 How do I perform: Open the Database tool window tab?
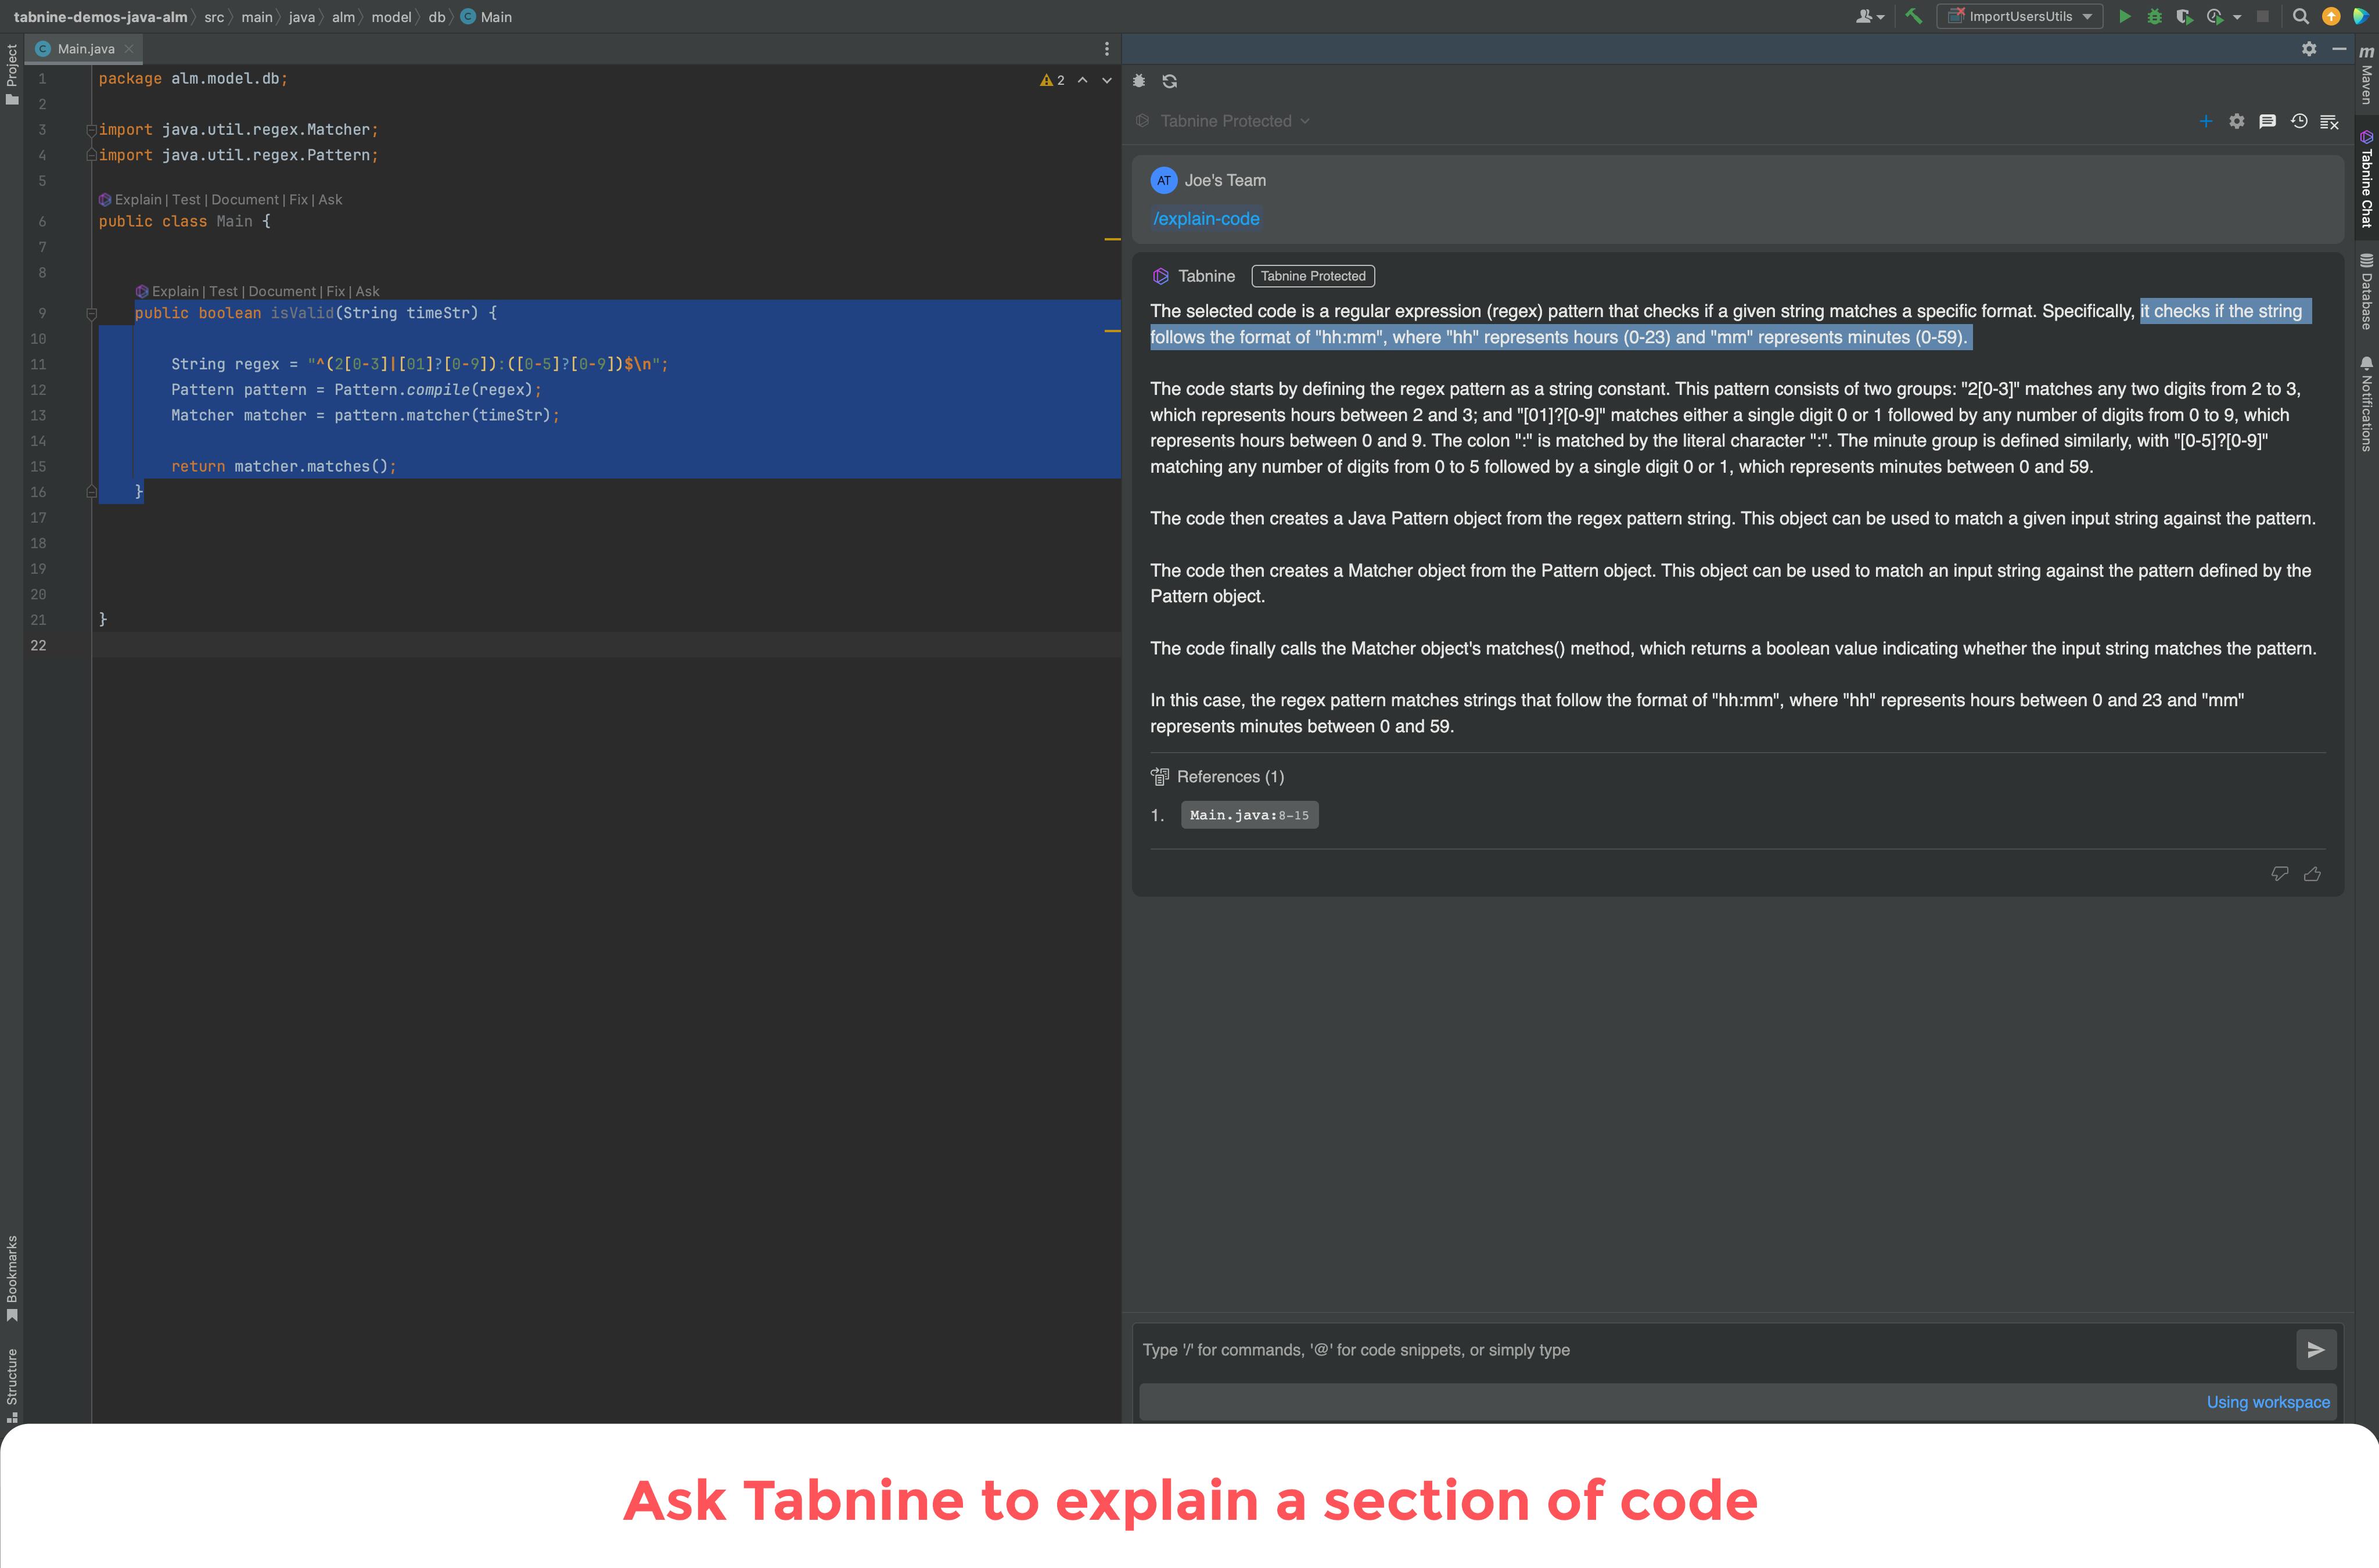(x=2366, y=292)
